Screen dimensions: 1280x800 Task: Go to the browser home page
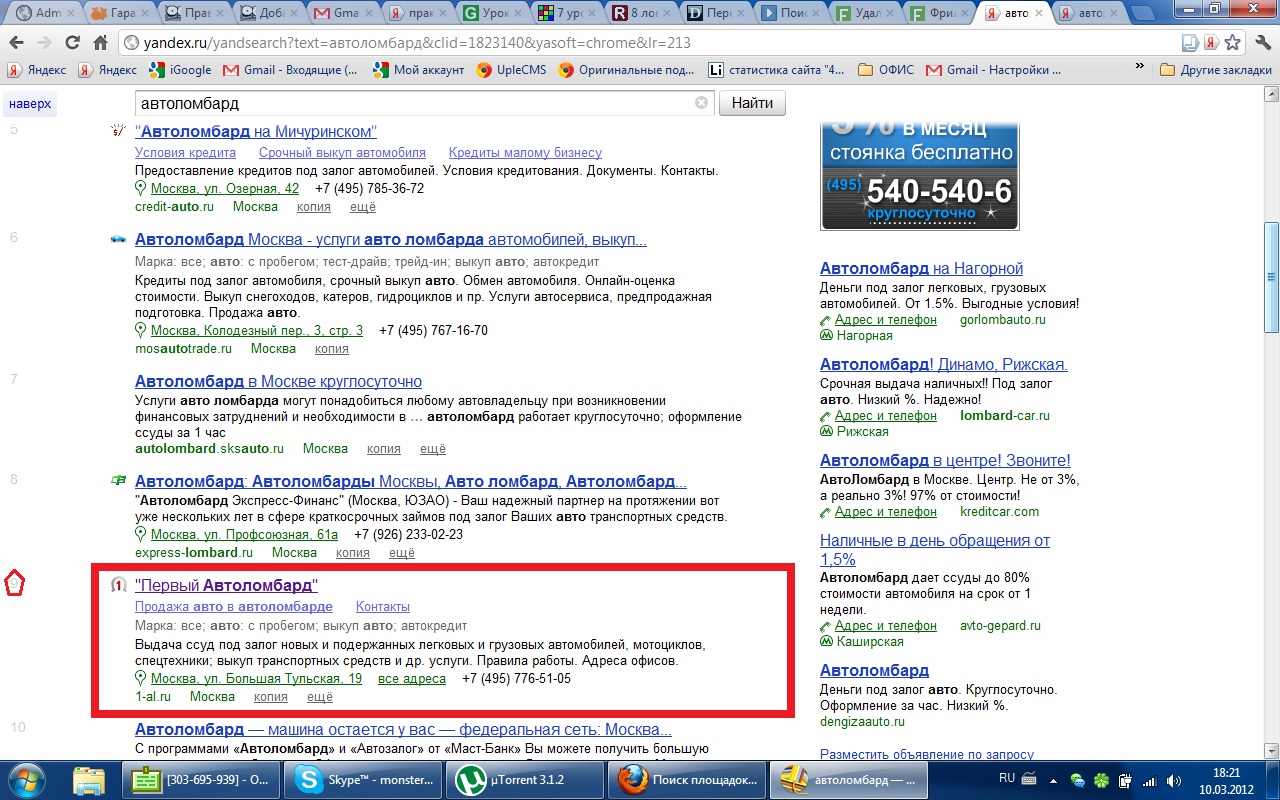(x=100, y=43)
